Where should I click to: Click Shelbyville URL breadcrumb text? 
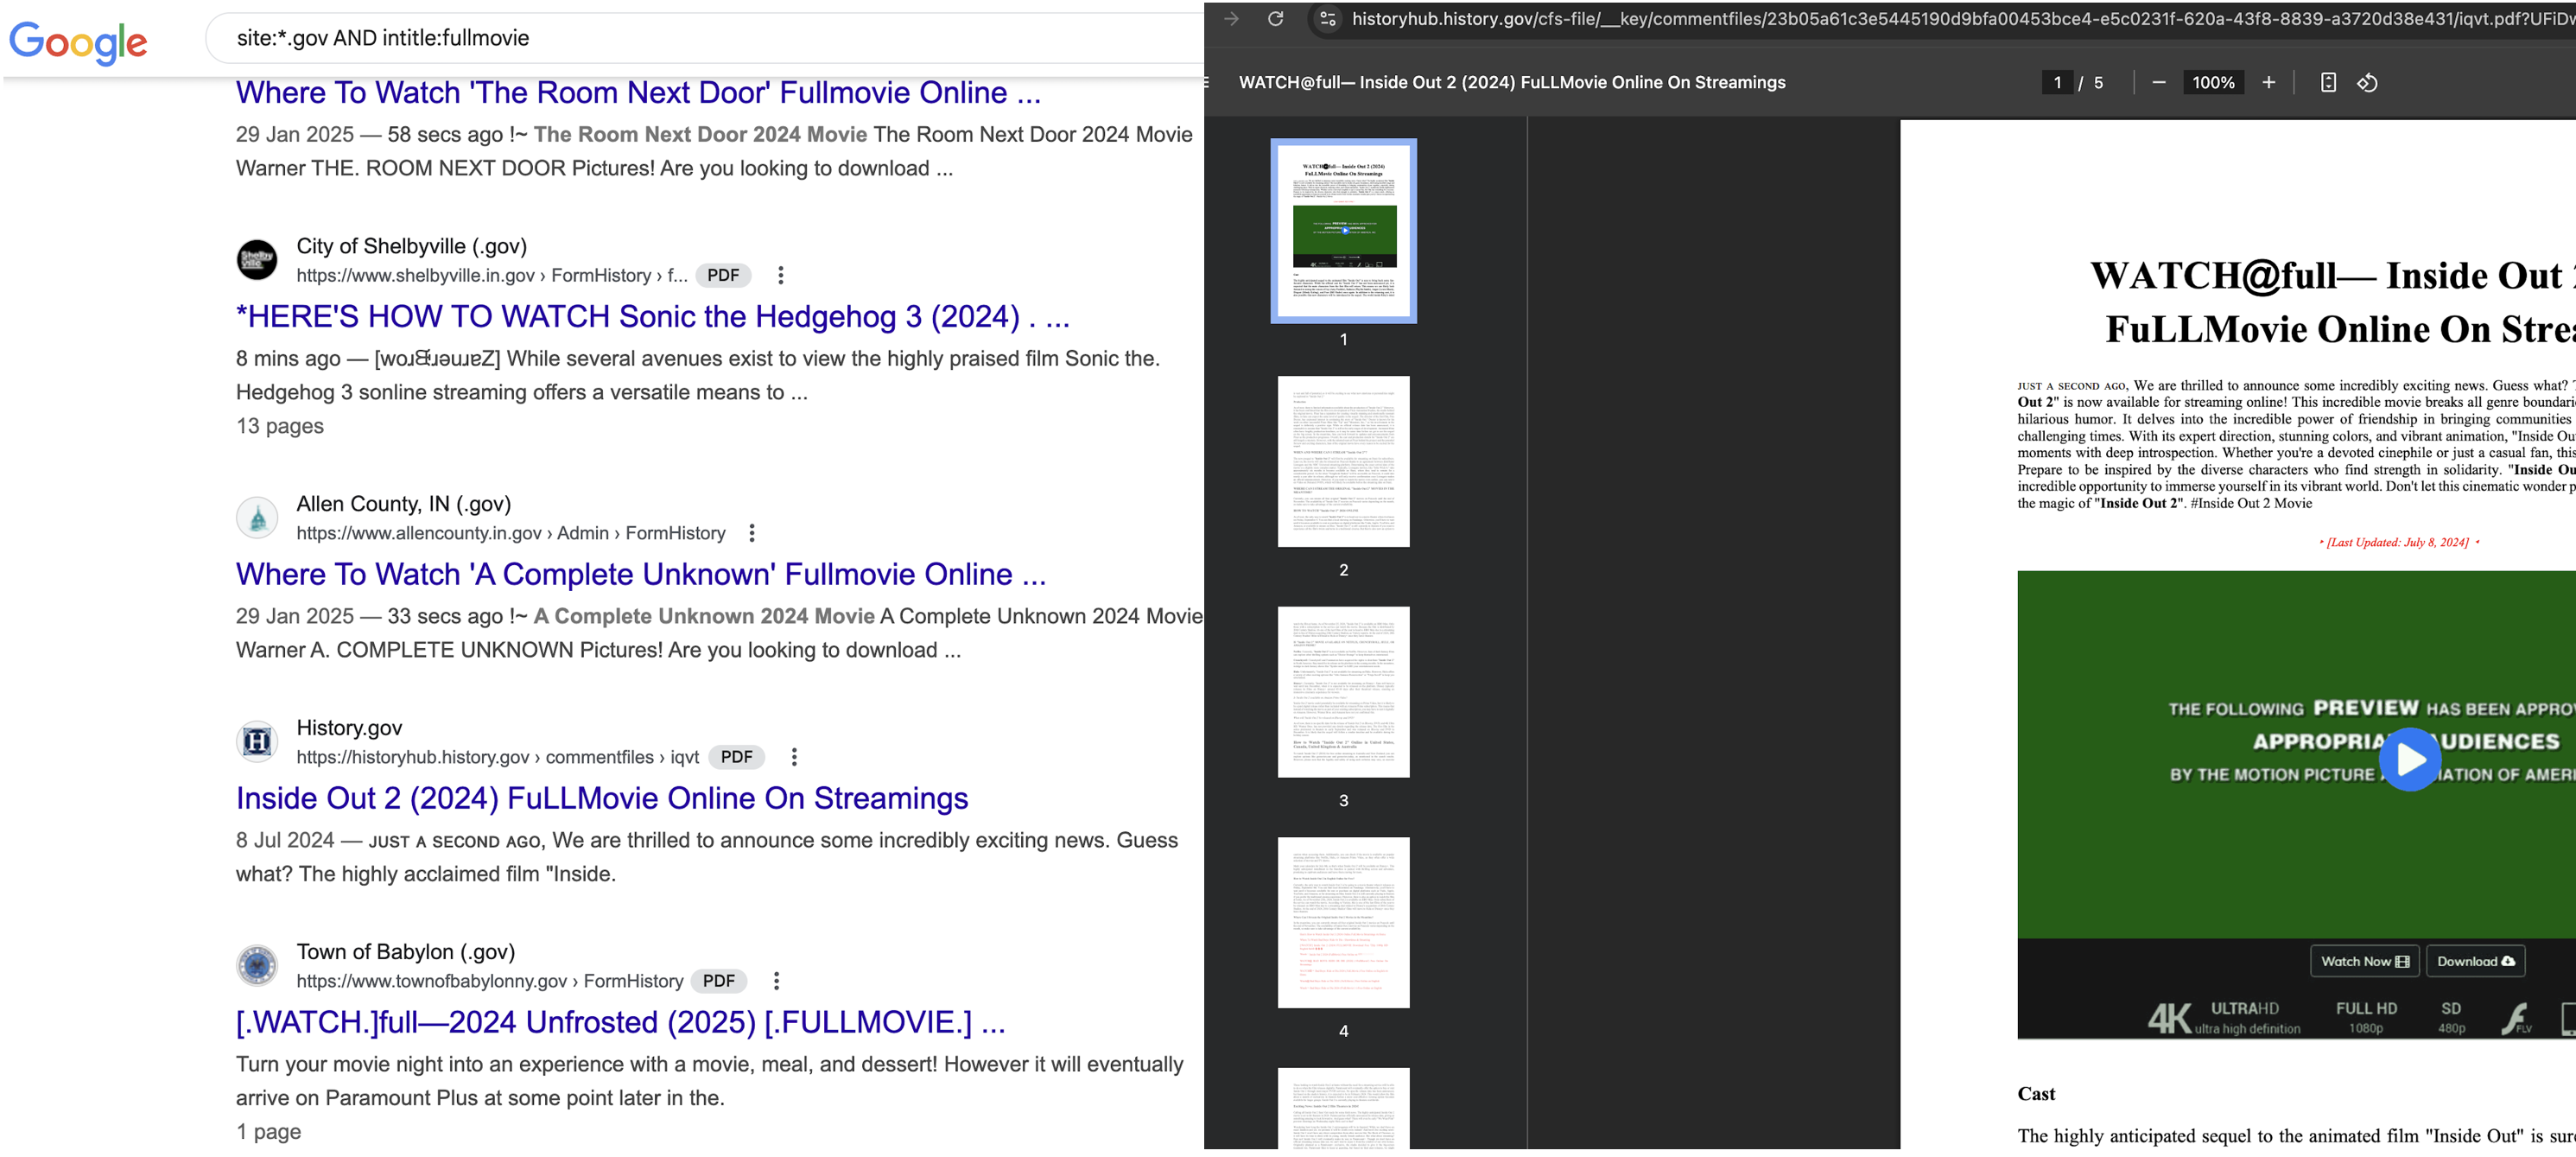click(491, 275)
